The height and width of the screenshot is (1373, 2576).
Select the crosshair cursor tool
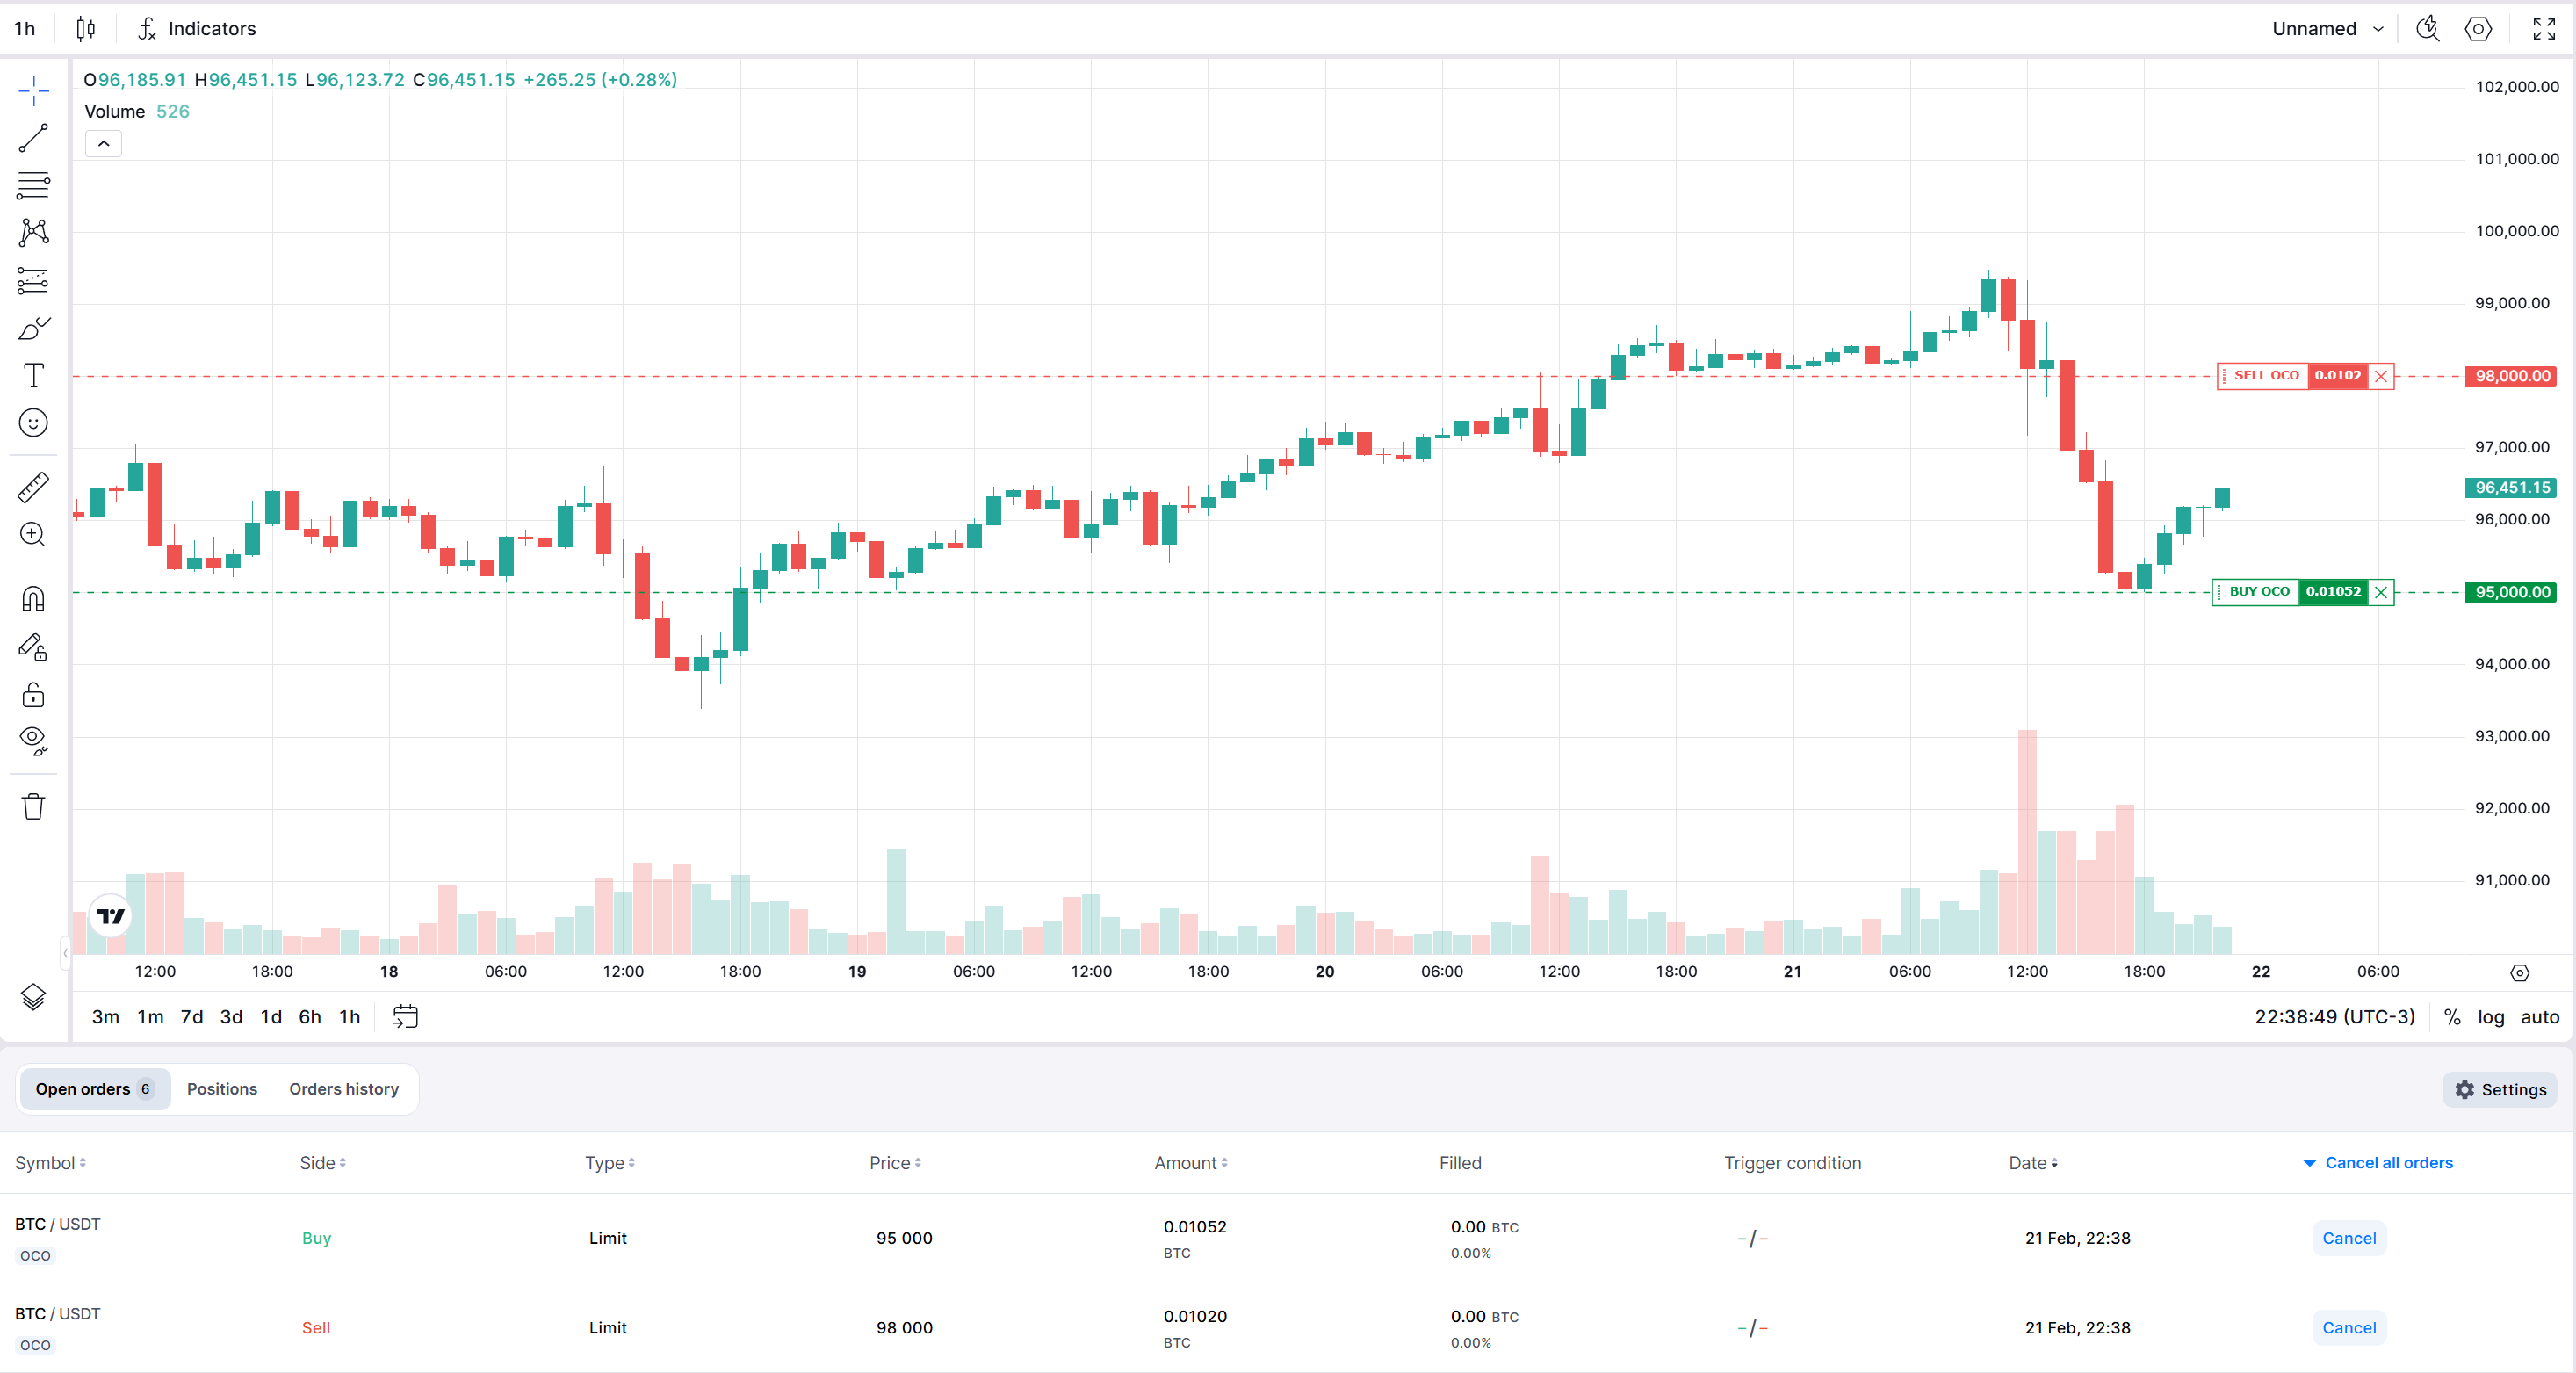pyautogui.click(x=33, y=91)
